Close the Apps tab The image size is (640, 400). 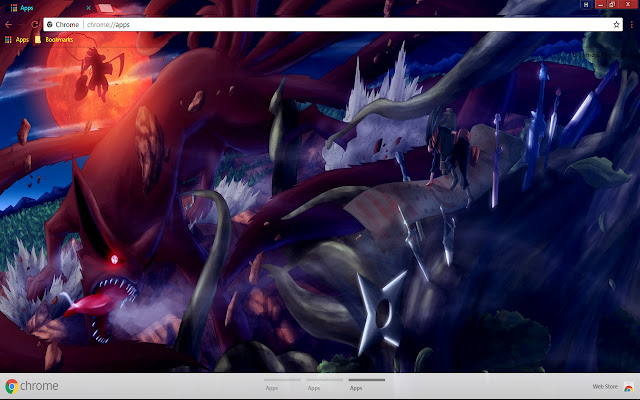pyautogui.click(x=89, y=8)
